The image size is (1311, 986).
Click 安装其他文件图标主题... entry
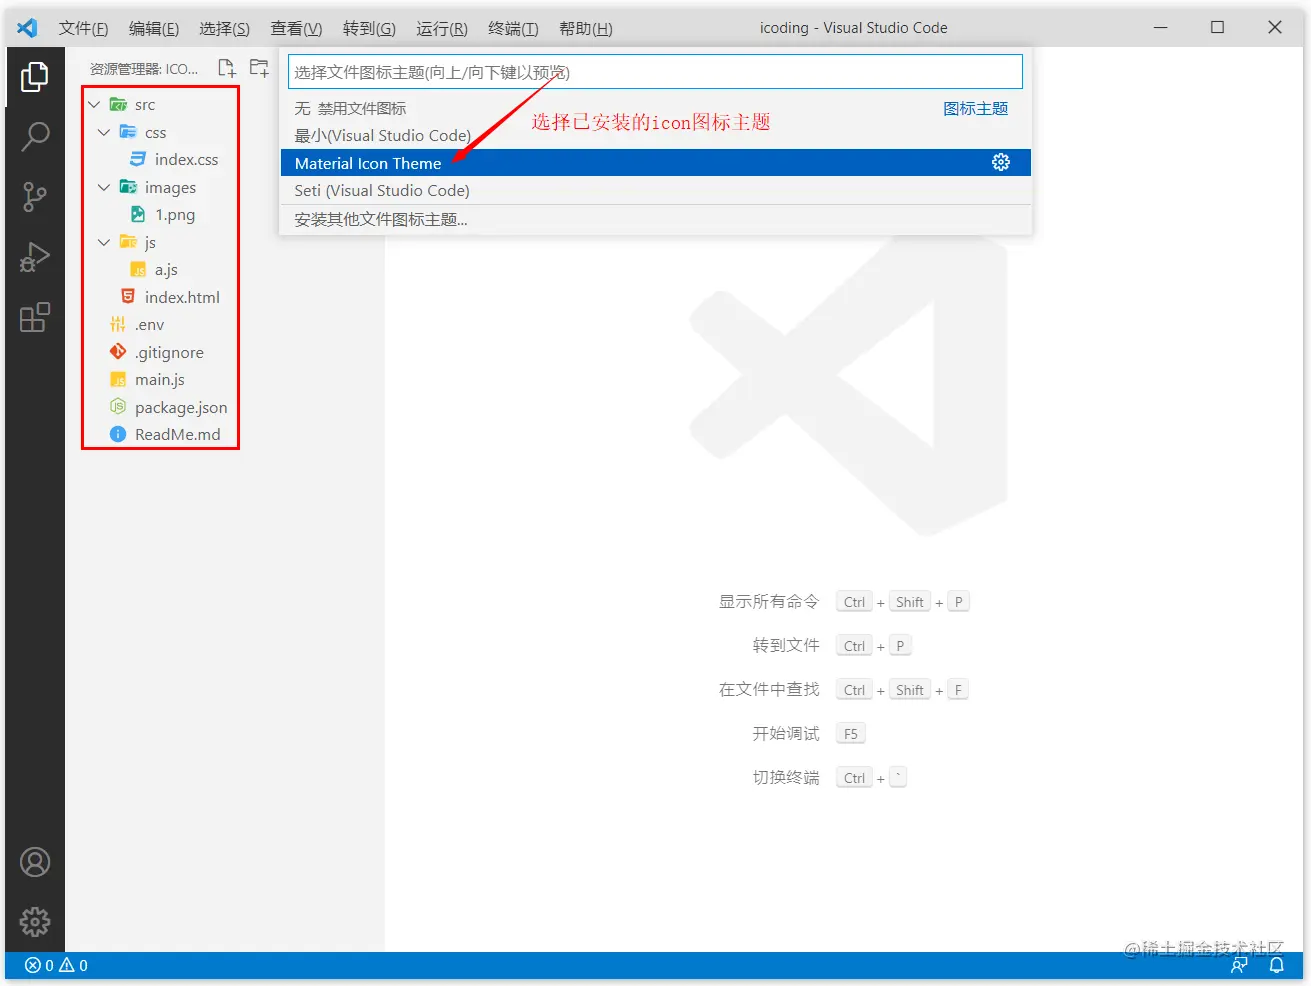click(656, 219)
